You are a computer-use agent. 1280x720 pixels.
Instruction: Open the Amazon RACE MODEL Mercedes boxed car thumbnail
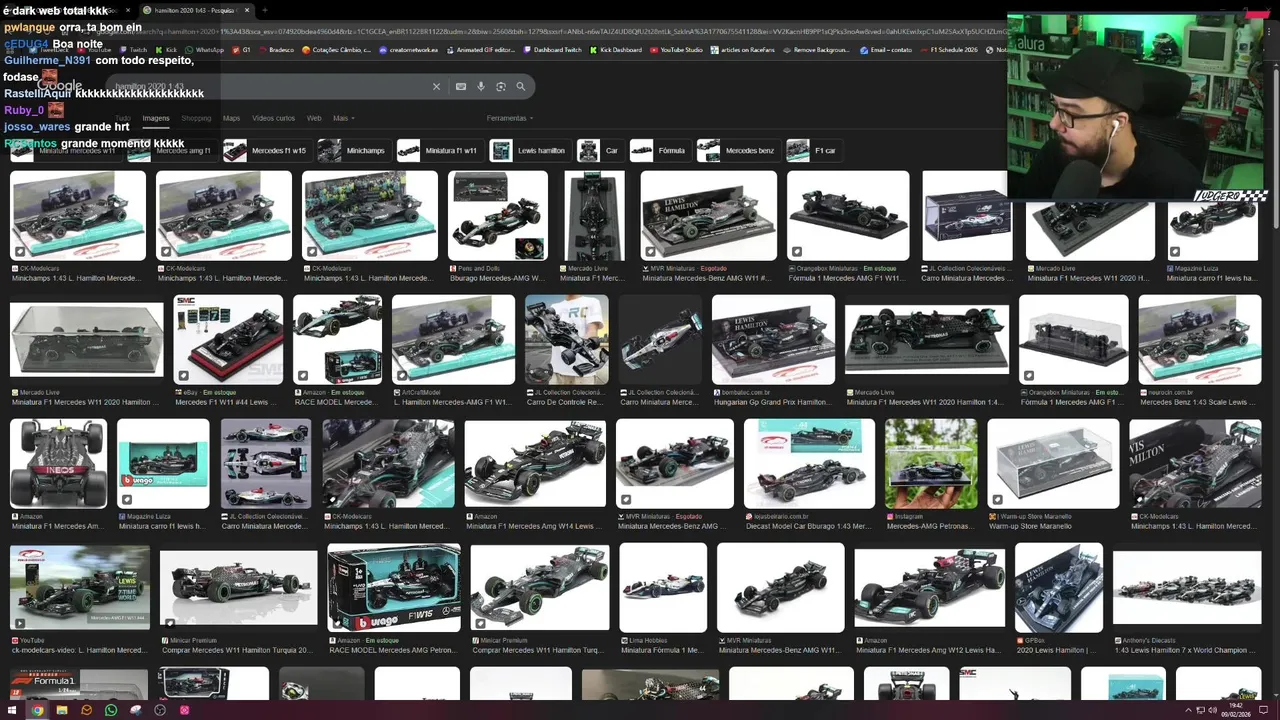tap(337, 340)
